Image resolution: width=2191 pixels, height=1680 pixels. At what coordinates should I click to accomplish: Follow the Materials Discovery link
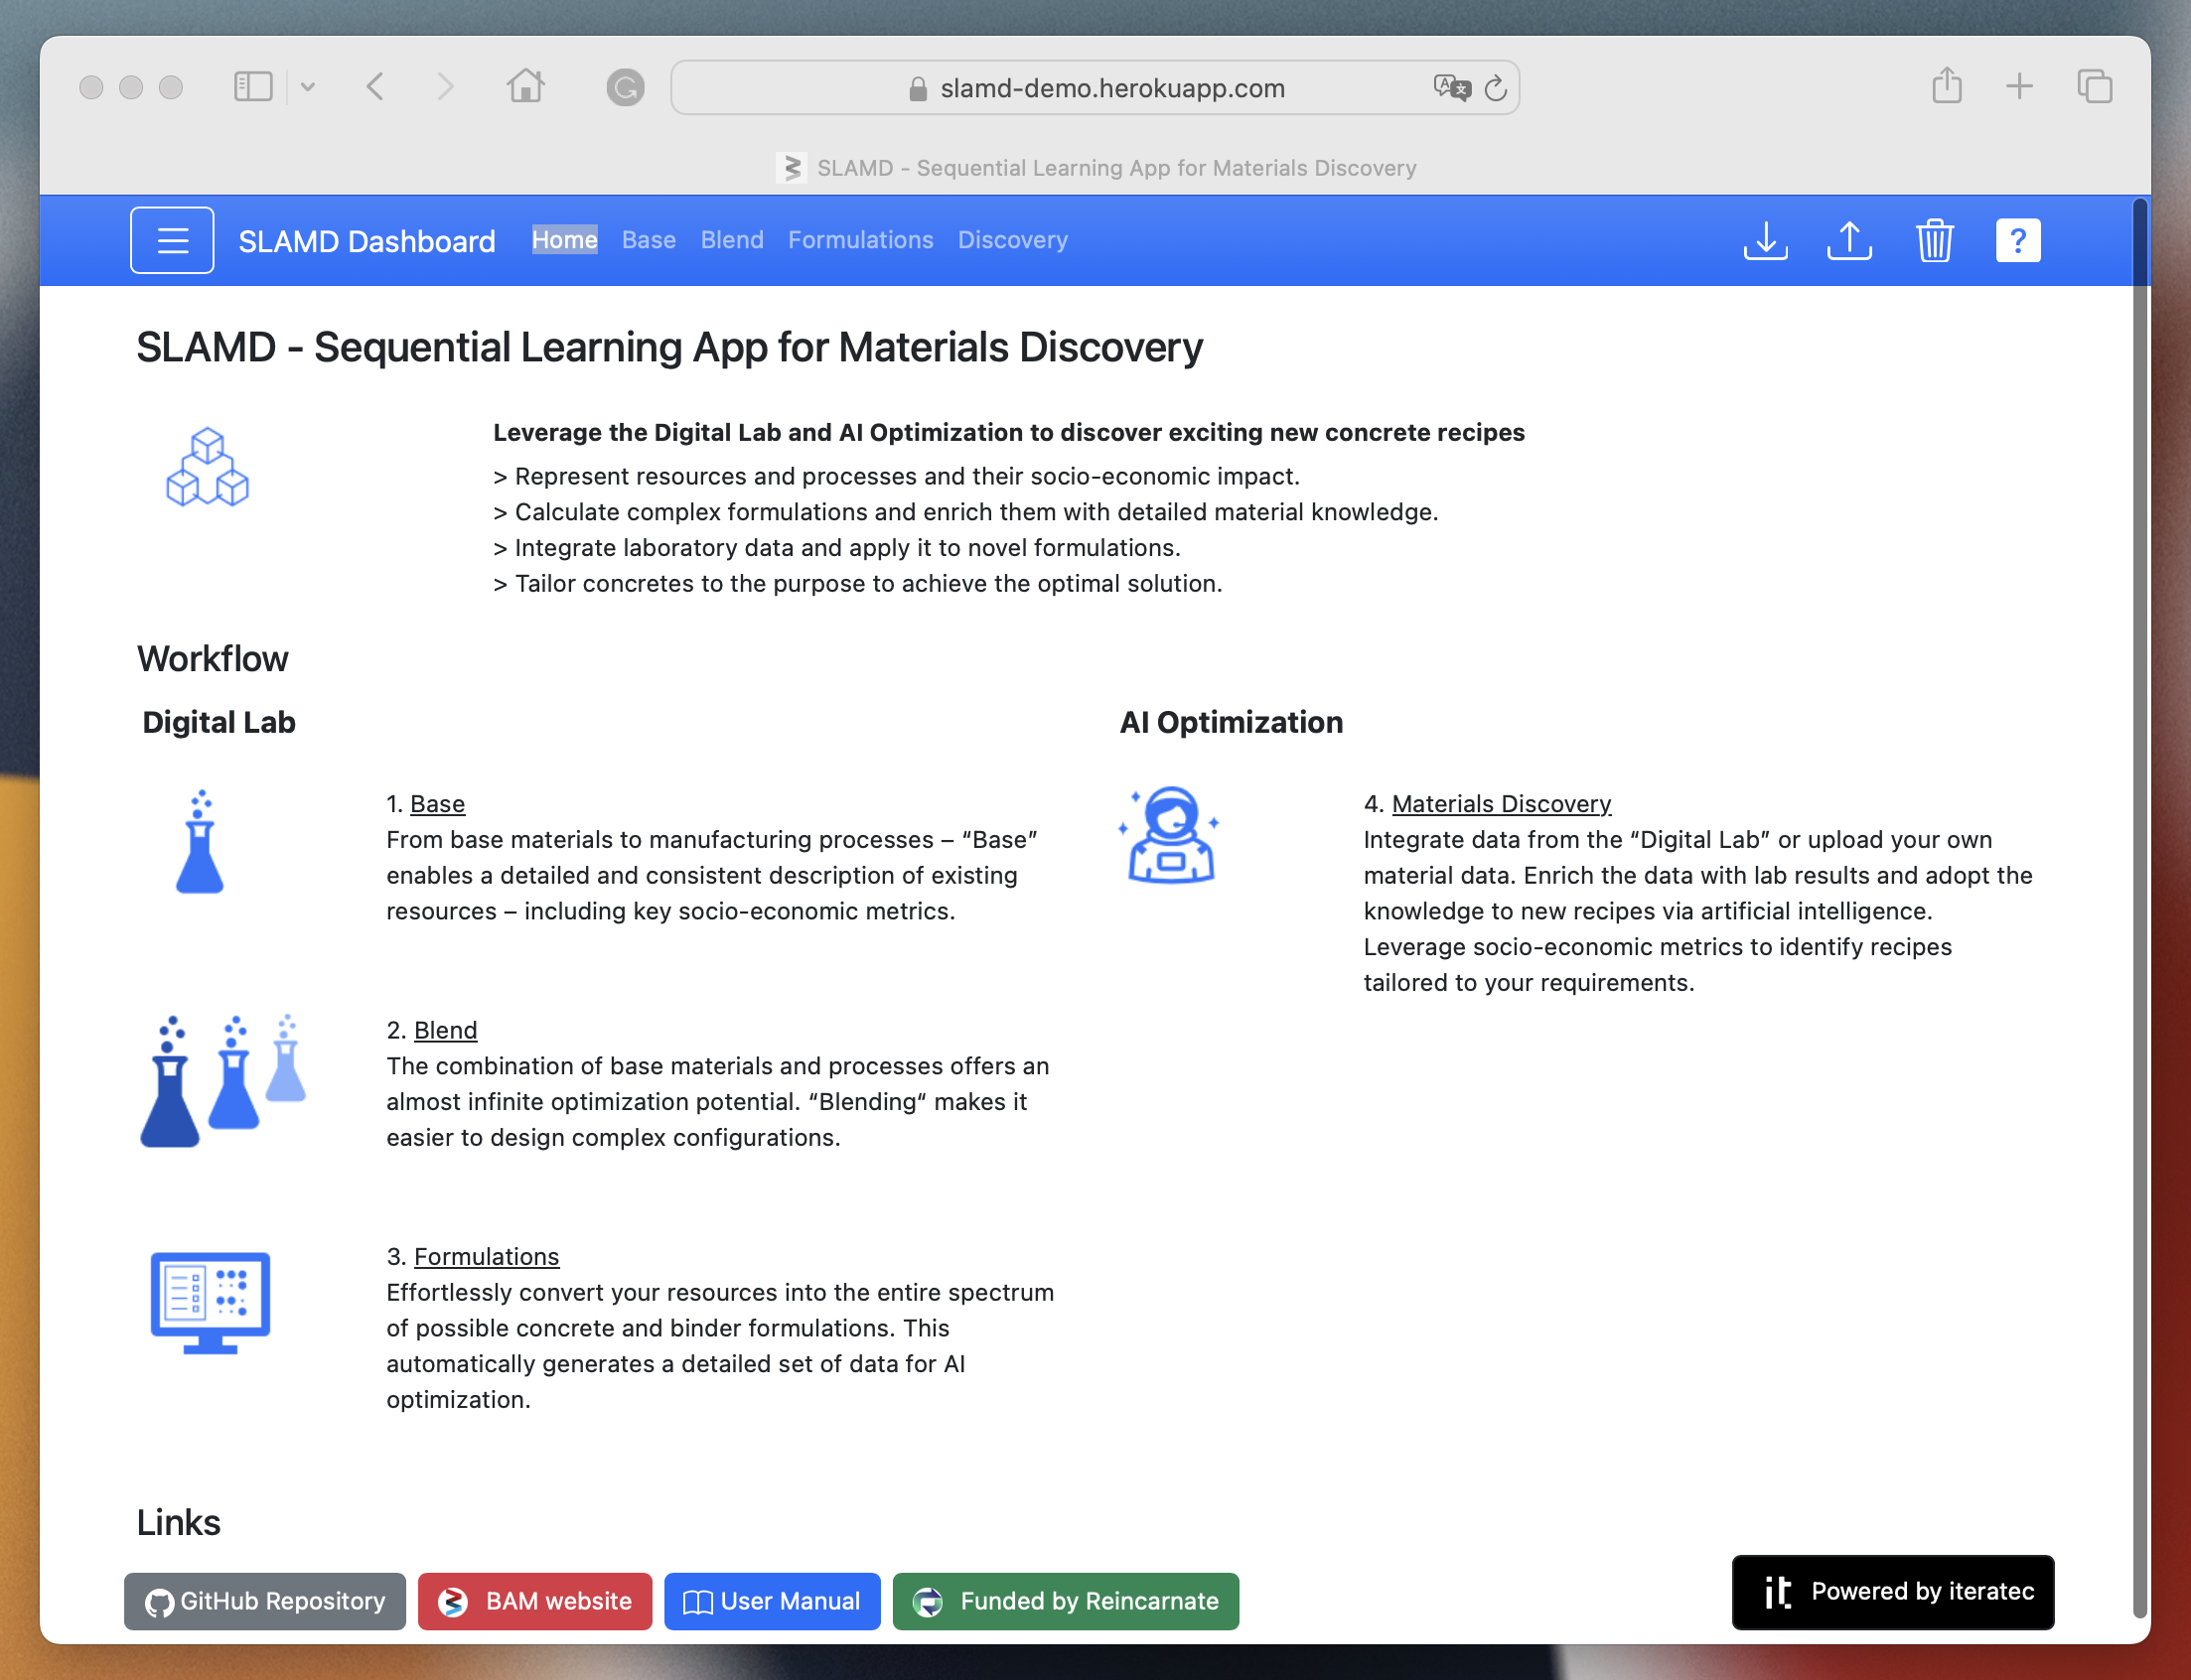click(x=1500, y=804)
